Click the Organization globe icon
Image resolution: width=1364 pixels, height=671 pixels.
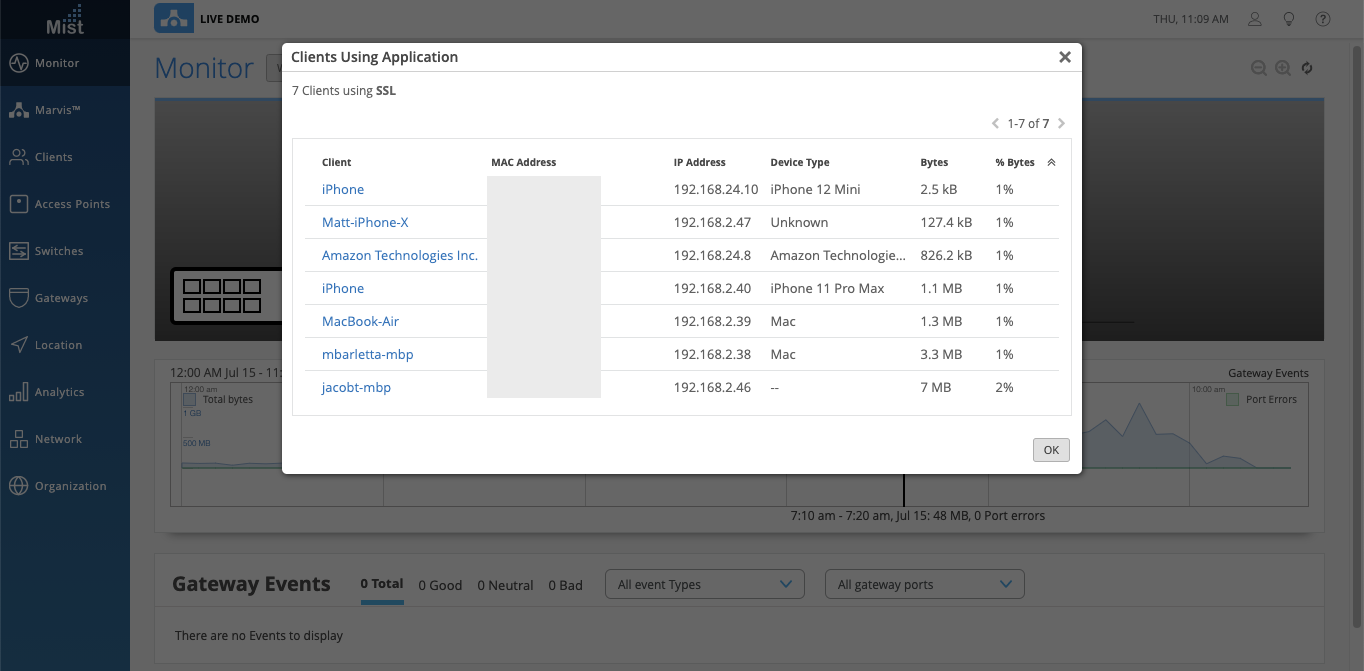(18, 486)
